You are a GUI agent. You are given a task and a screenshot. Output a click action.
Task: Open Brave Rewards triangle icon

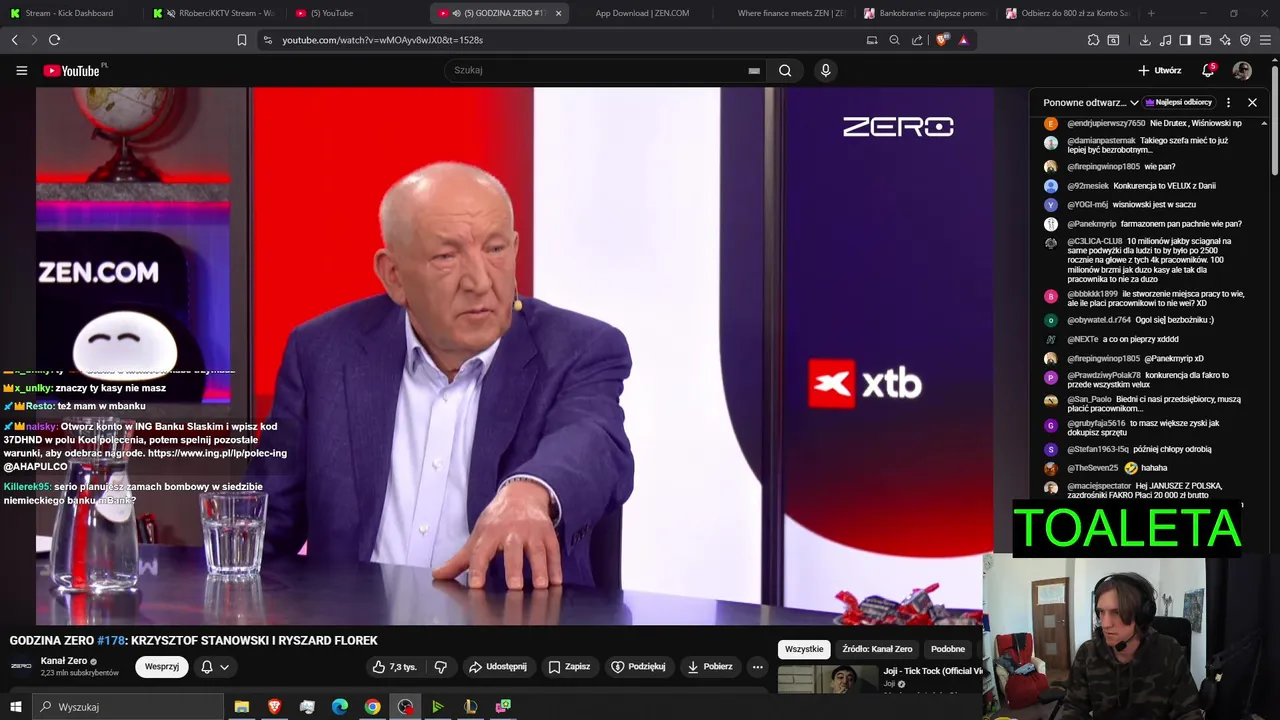(963, 40)
